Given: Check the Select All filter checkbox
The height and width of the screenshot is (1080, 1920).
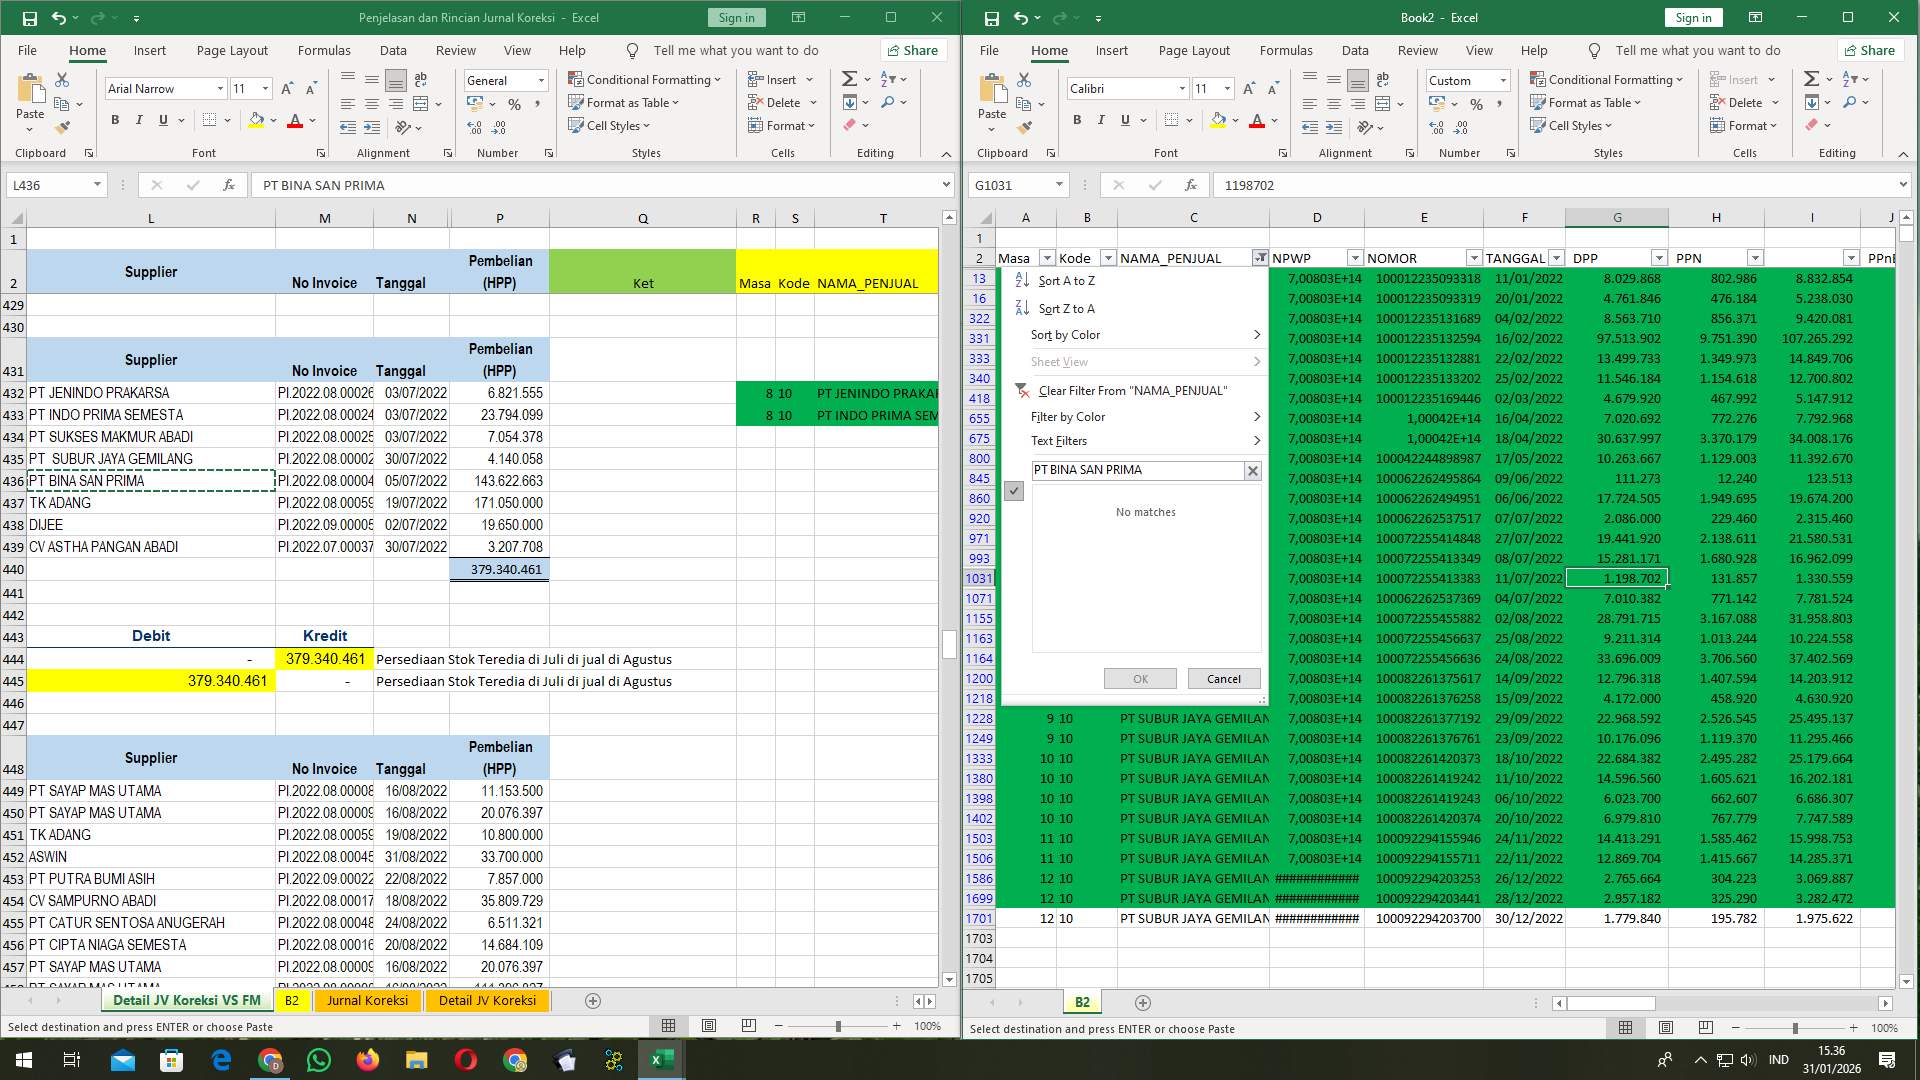Looking at the screenshot, I should tap(1015, 491).
